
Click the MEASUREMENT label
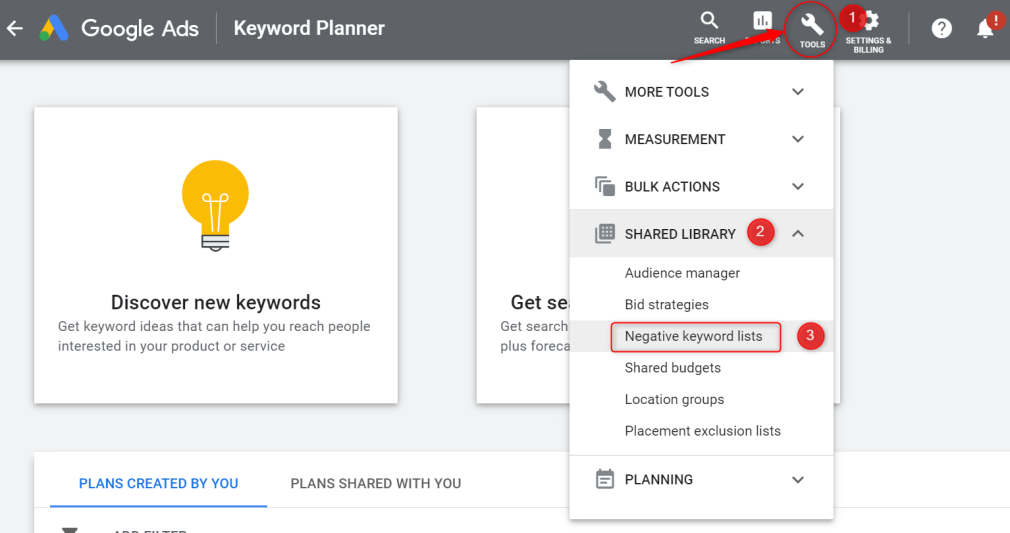pyautogui.click(x=675, y=139)
